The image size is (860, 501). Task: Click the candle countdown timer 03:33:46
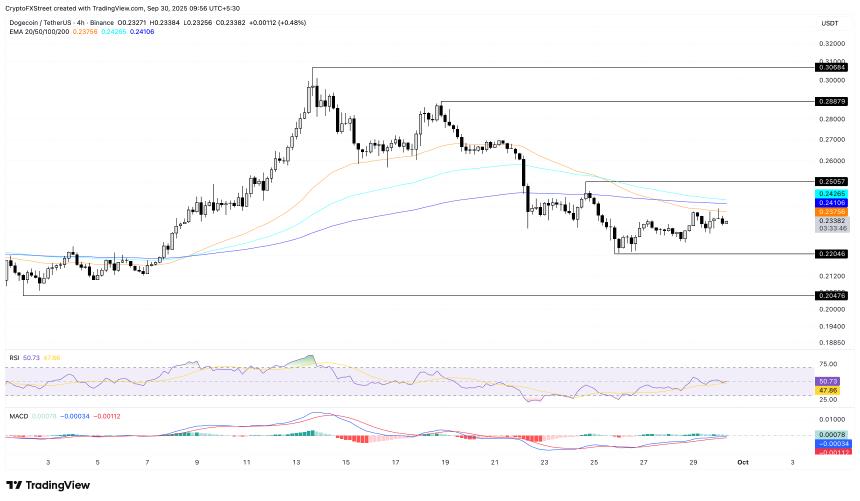point(831,228)
